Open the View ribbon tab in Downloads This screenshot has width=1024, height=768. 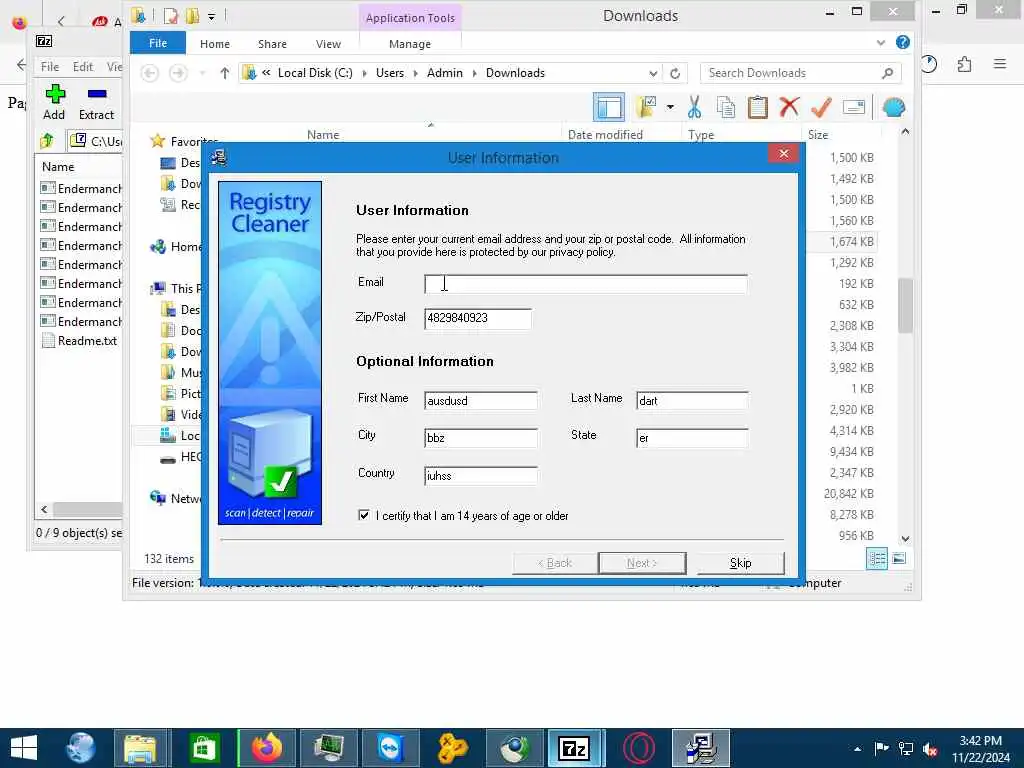(x=328, y=44)
